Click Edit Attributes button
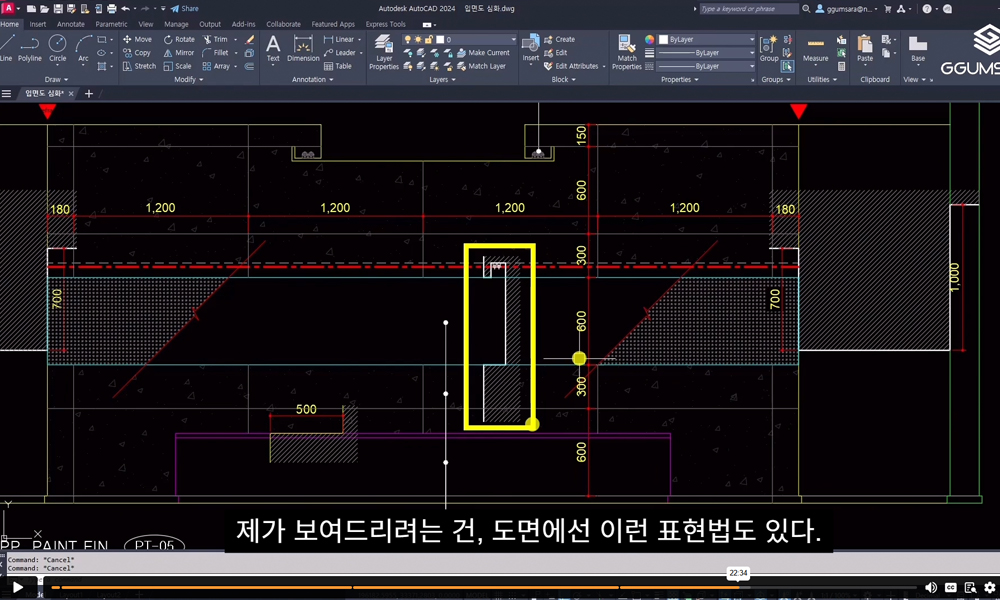 [x=571, y=66]
